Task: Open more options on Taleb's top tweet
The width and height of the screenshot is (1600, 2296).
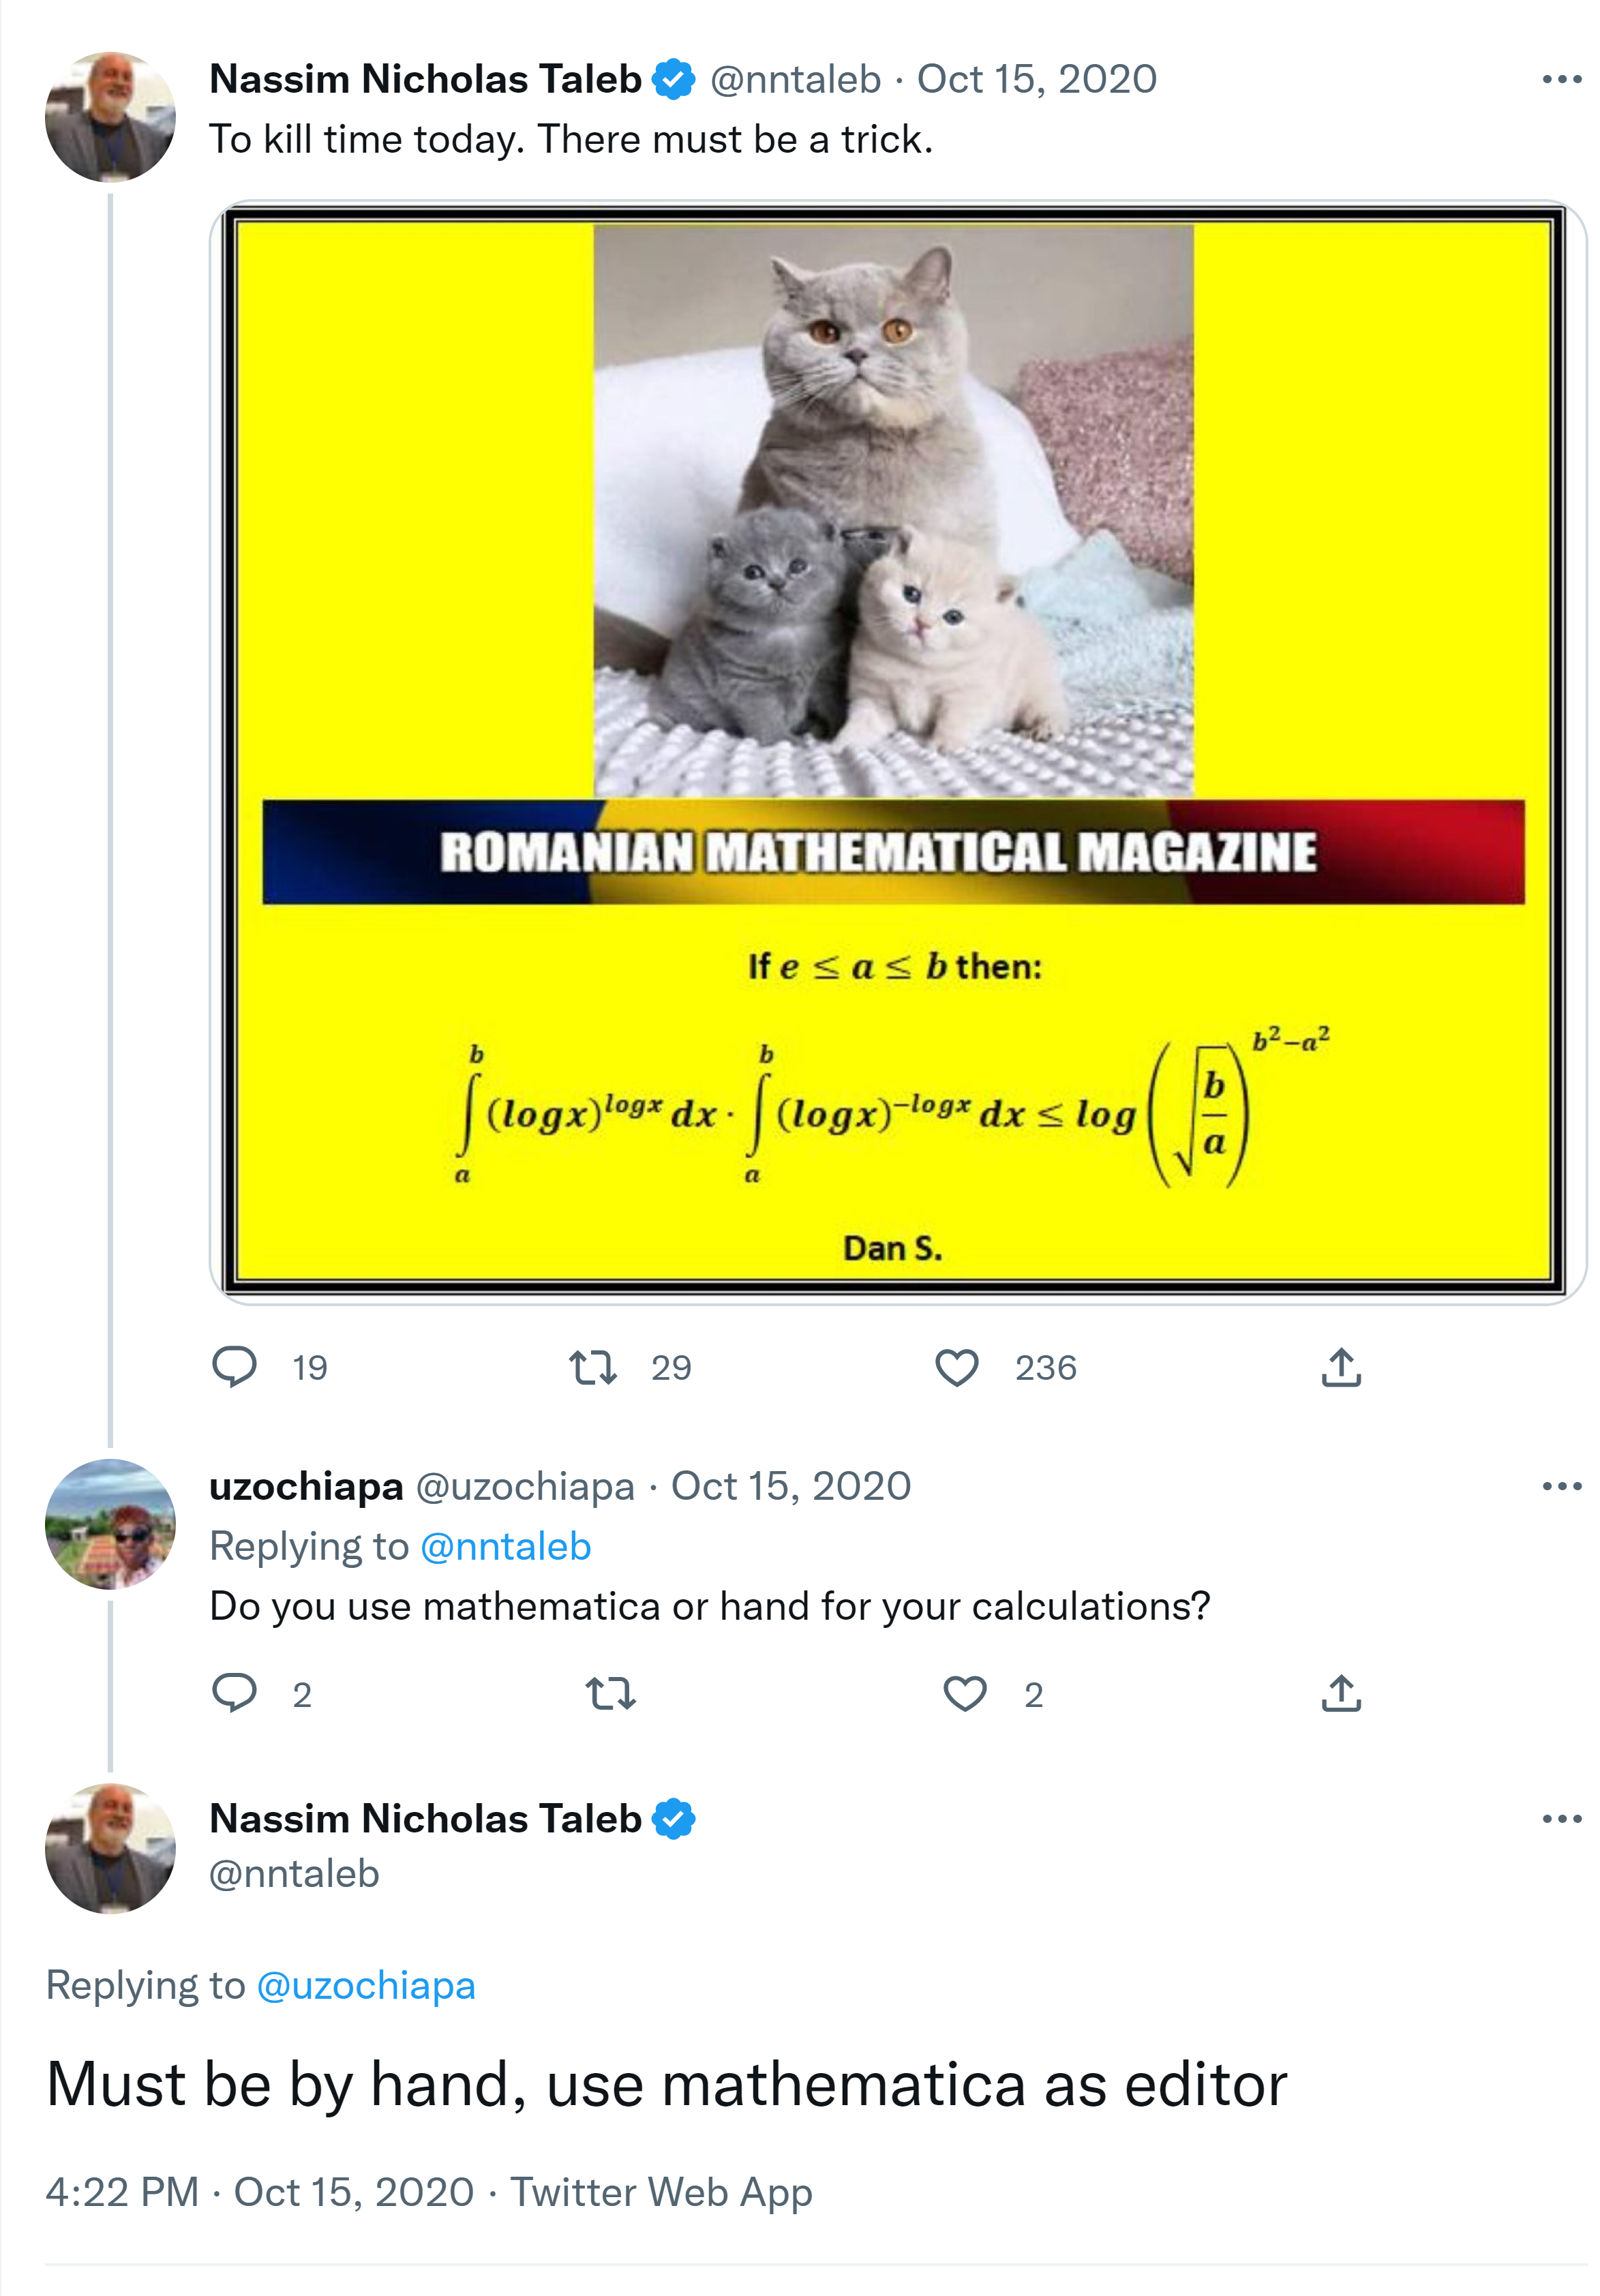Action: [x=1561, y=79]
